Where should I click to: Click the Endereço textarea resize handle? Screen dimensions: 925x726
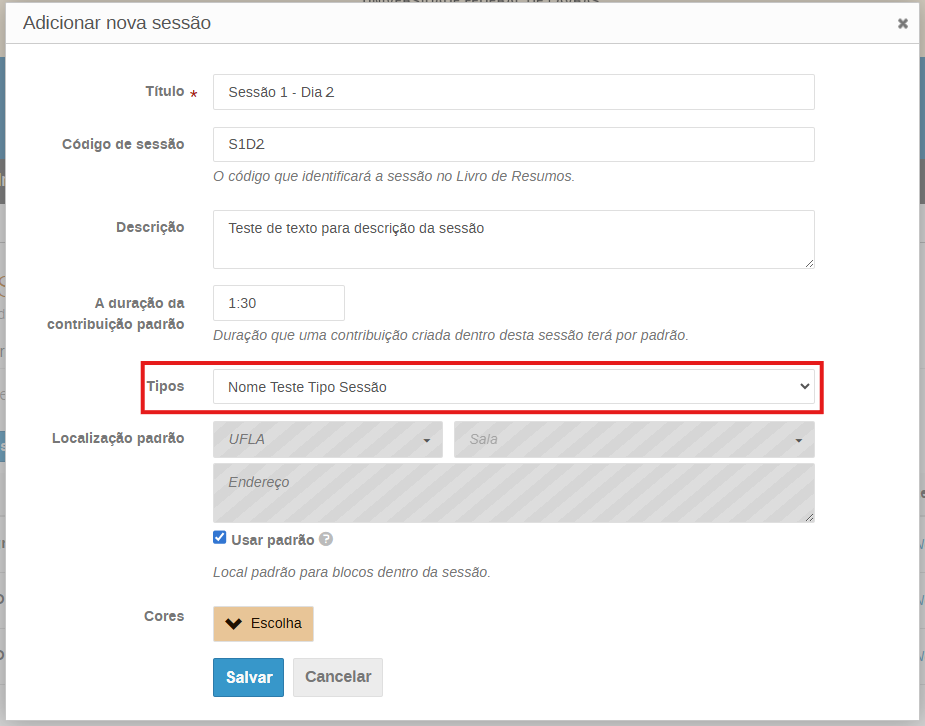809,516
